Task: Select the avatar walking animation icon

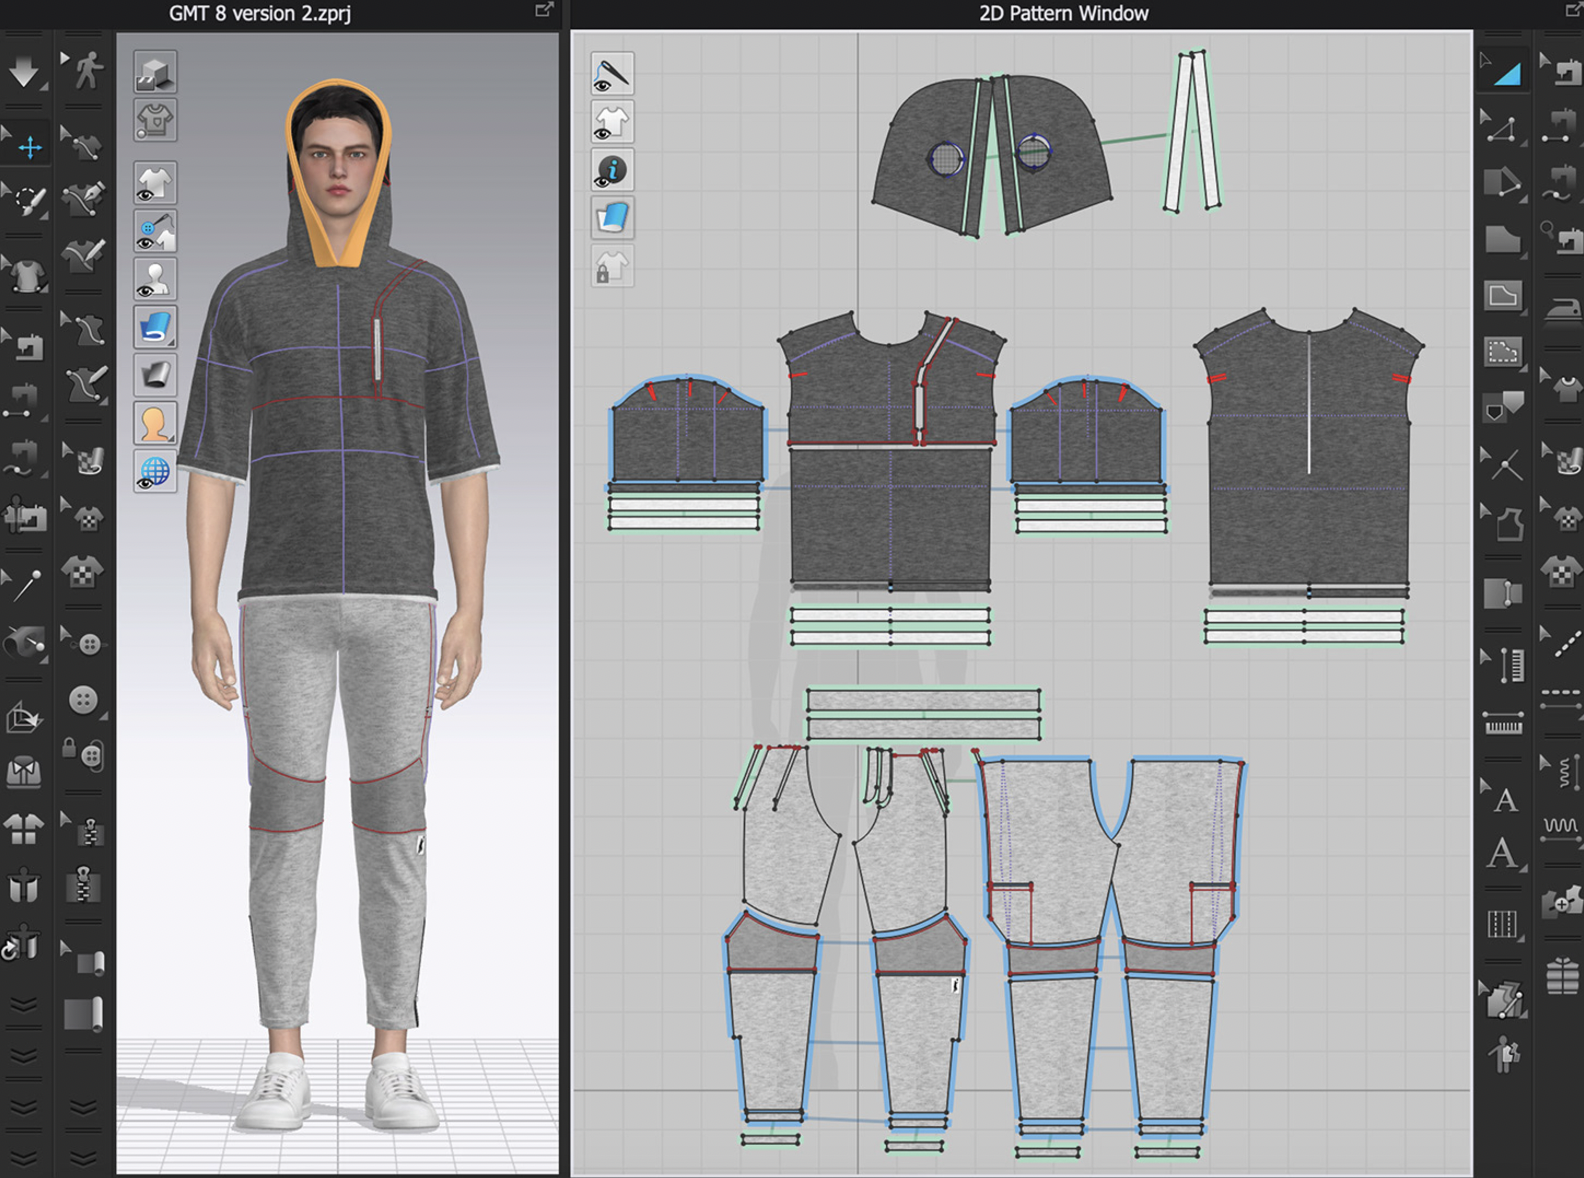Action: pos(87,69)
